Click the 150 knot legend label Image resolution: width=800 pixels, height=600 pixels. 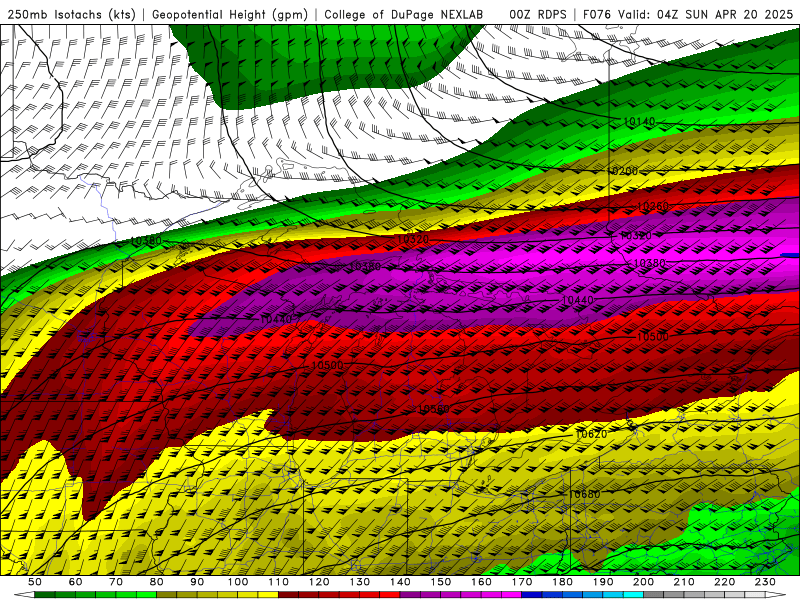(x=441, y=582)
